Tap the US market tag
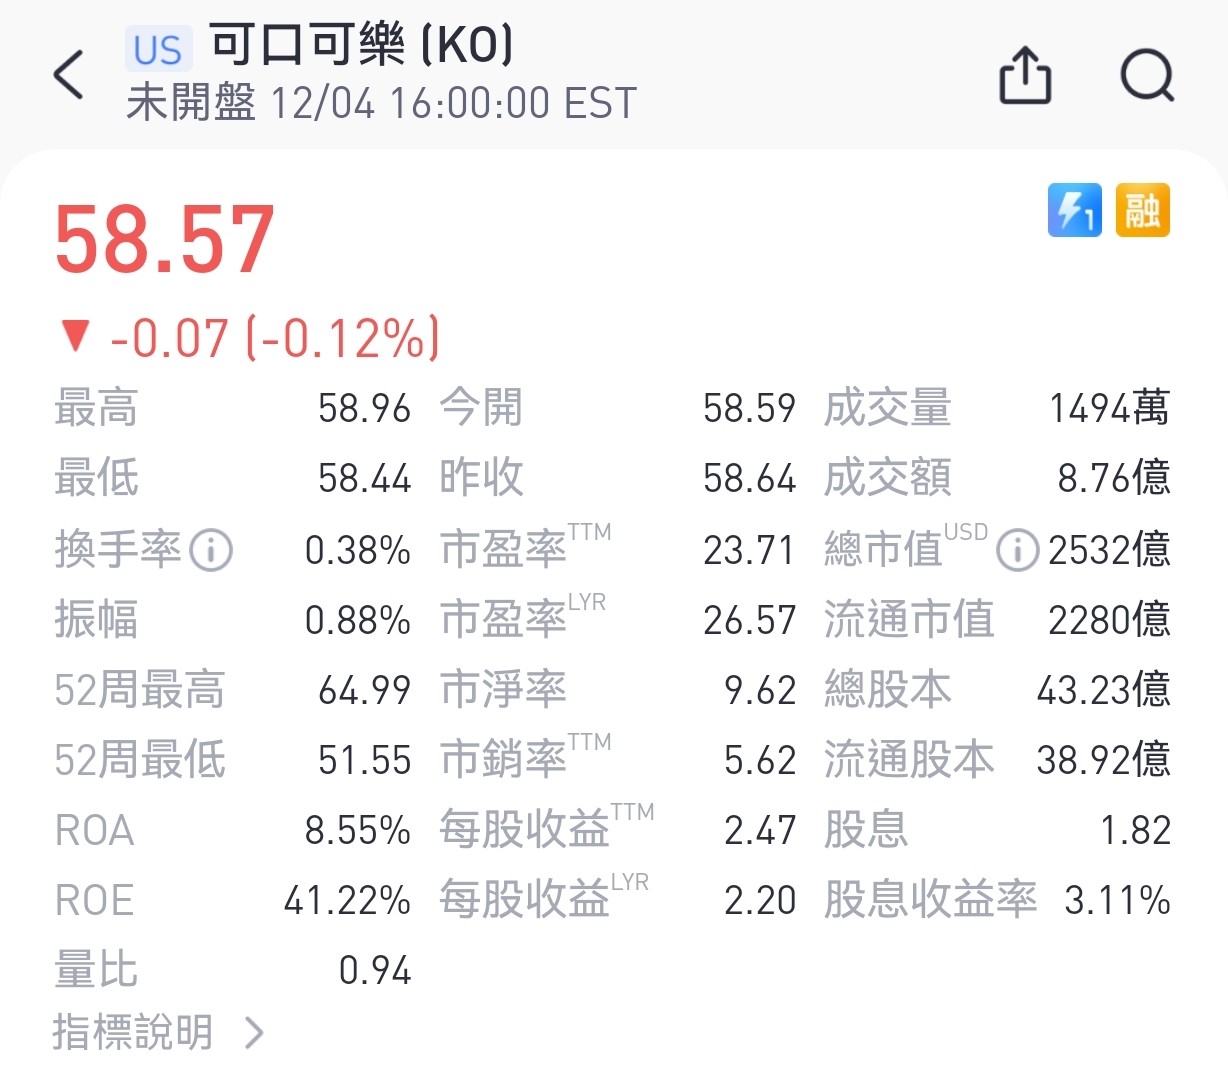The height and width of the screenshot is (1066, 1228). pos(158,50)
